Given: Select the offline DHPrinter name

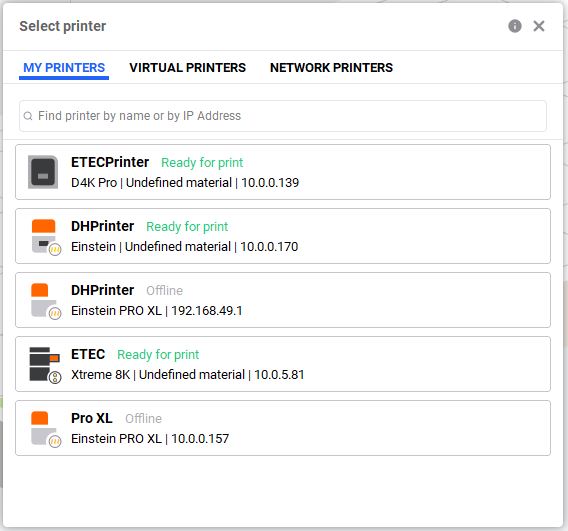Looking at the screenshot, I should tap(103, 290).
